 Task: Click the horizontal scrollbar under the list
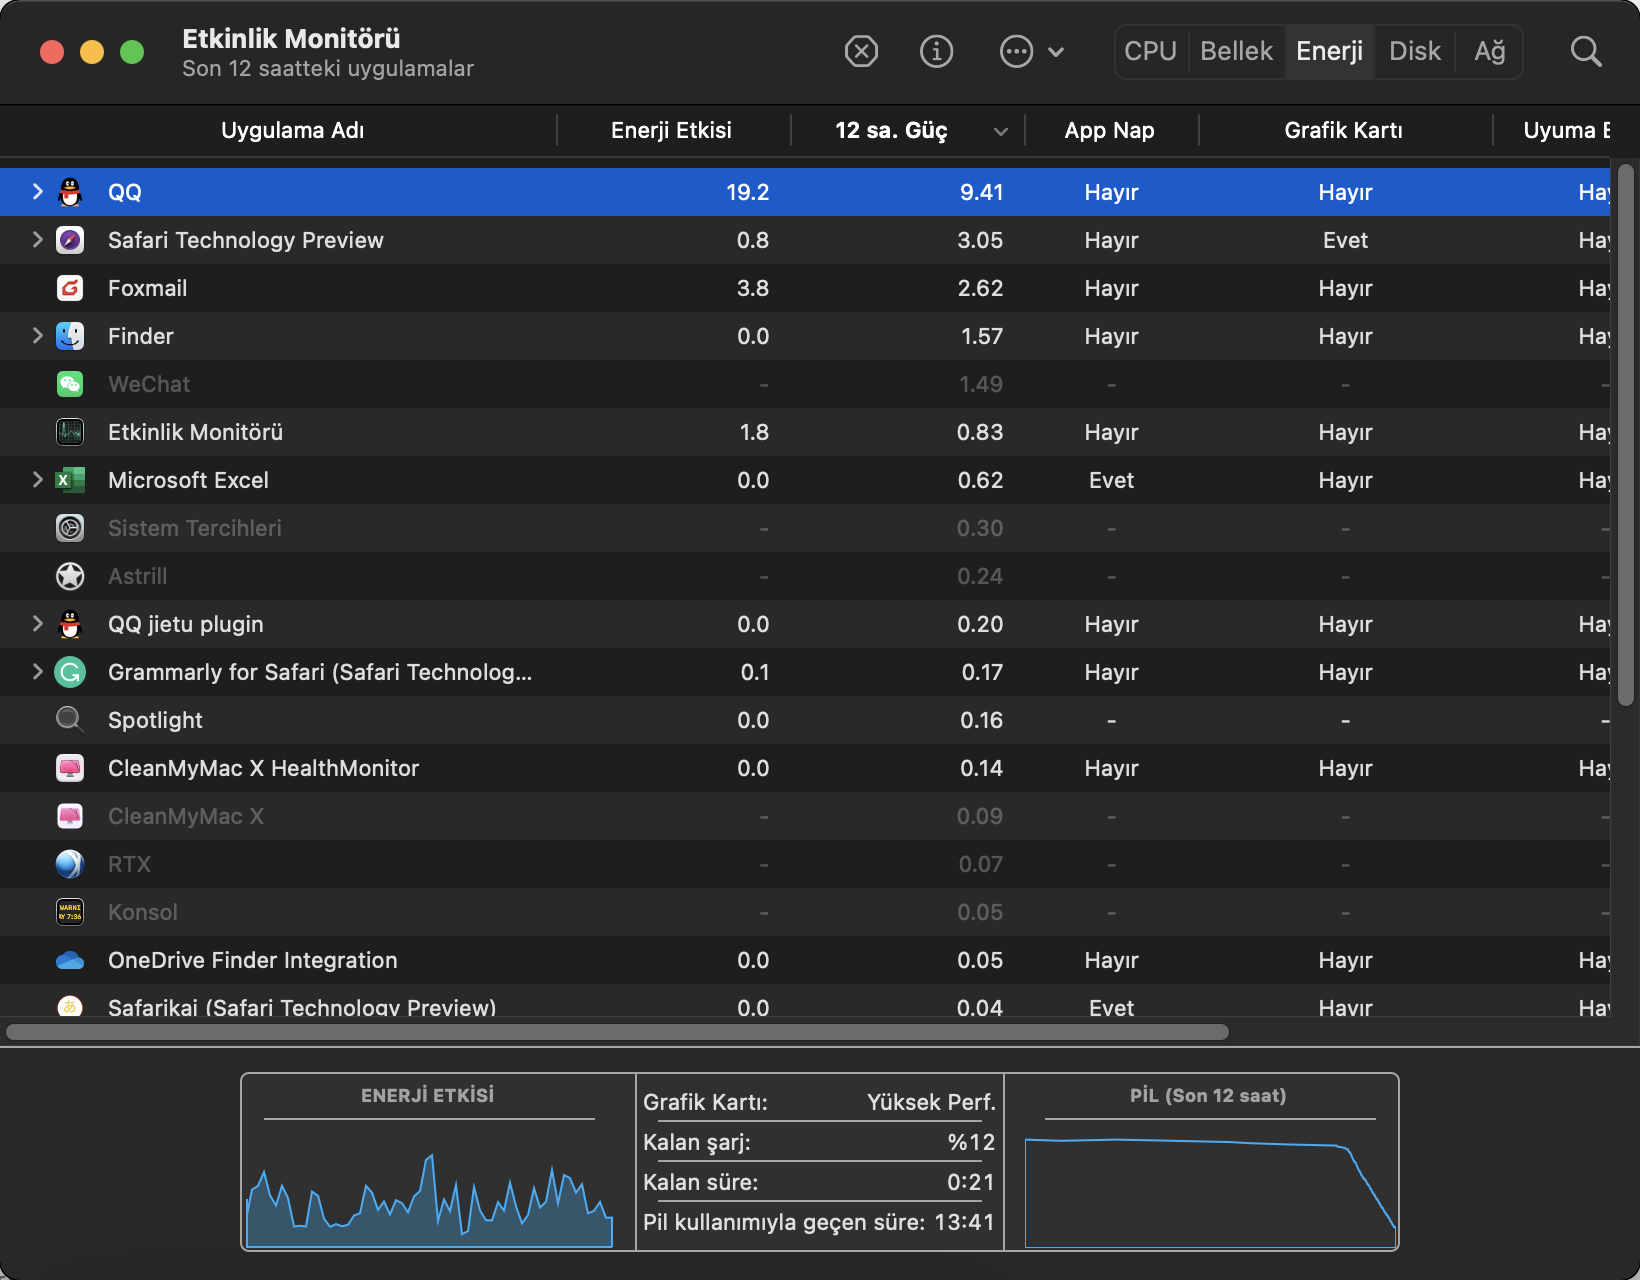[617, 1032]
